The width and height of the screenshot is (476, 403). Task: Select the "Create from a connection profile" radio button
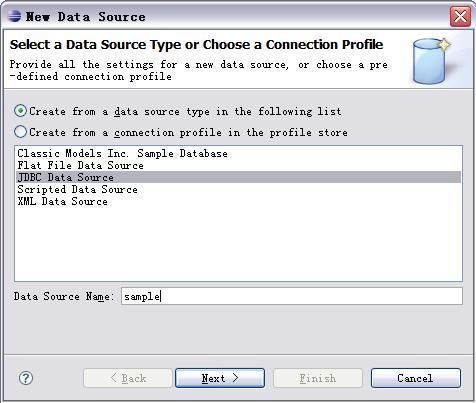pos(21,132)
